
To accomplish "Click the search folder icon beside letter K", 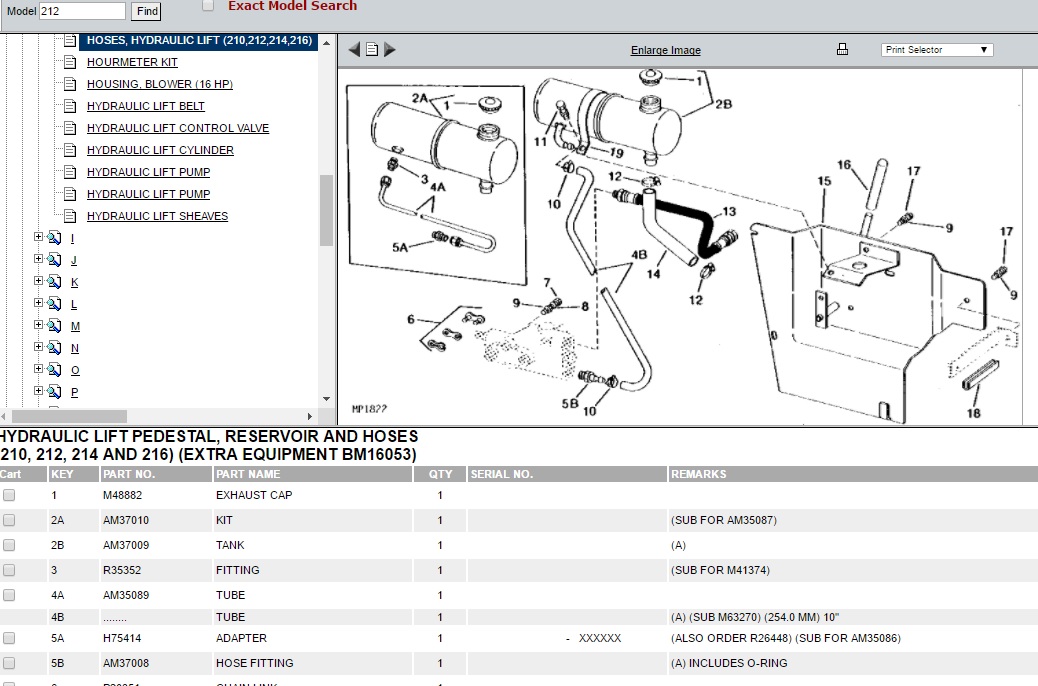I will (x=54, y=282).
